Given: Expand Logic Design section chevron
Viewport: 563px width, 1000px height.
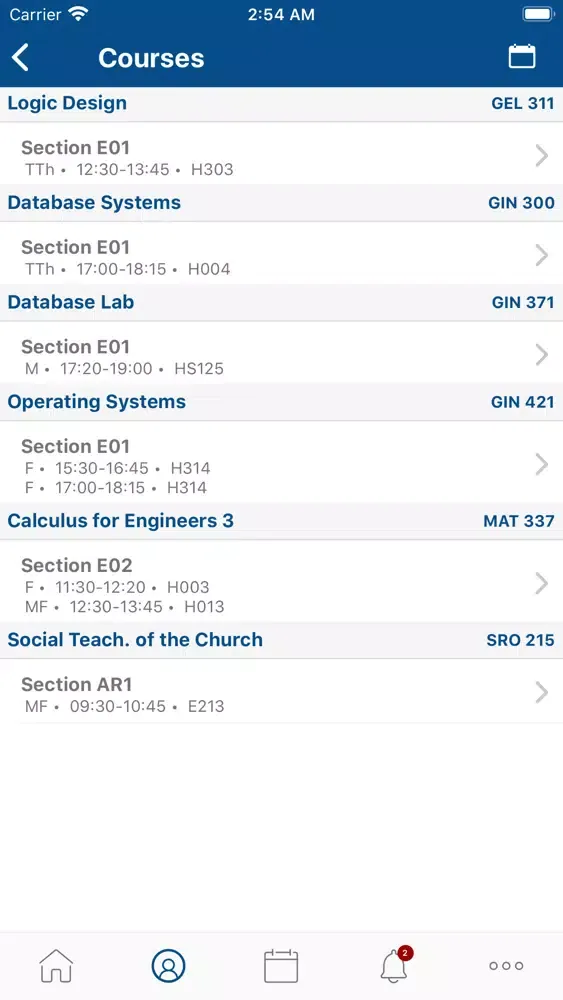Looking at the screenshot, I should pos(541,155).
